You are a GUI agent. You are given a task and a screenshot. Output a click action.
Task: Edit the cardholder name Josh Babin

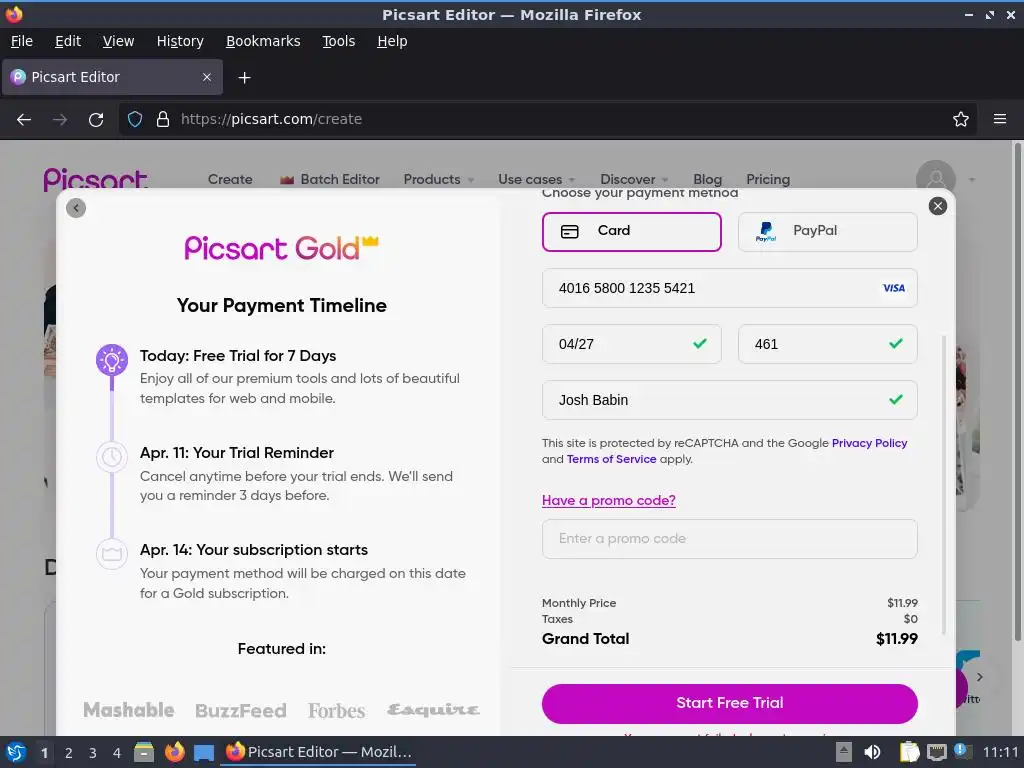click(x=729, y=400)
